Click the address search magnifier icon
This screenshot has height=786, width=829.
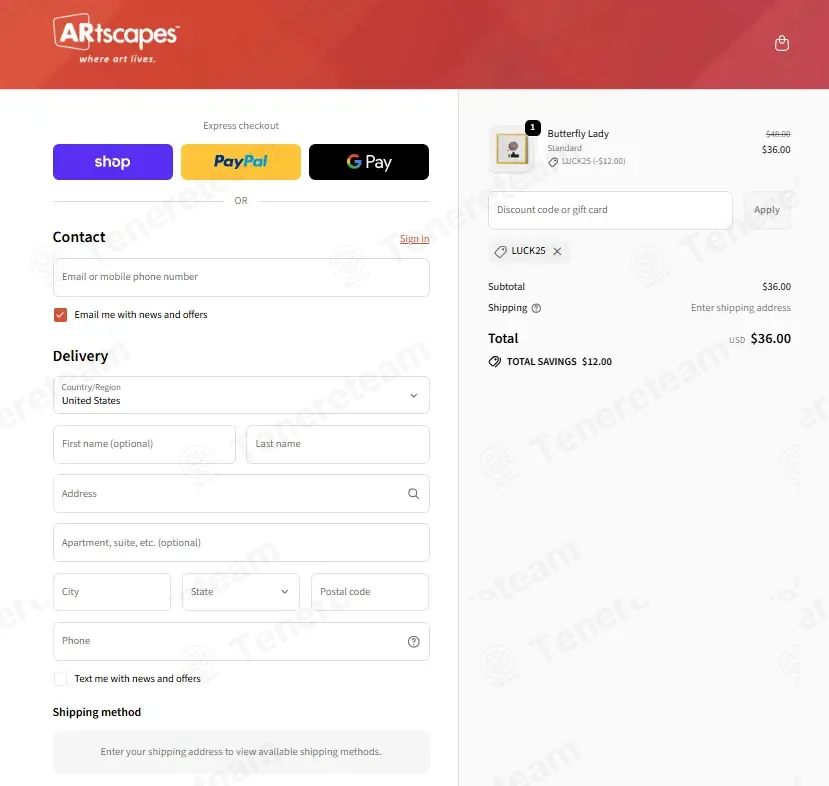[x=413, y=494]
